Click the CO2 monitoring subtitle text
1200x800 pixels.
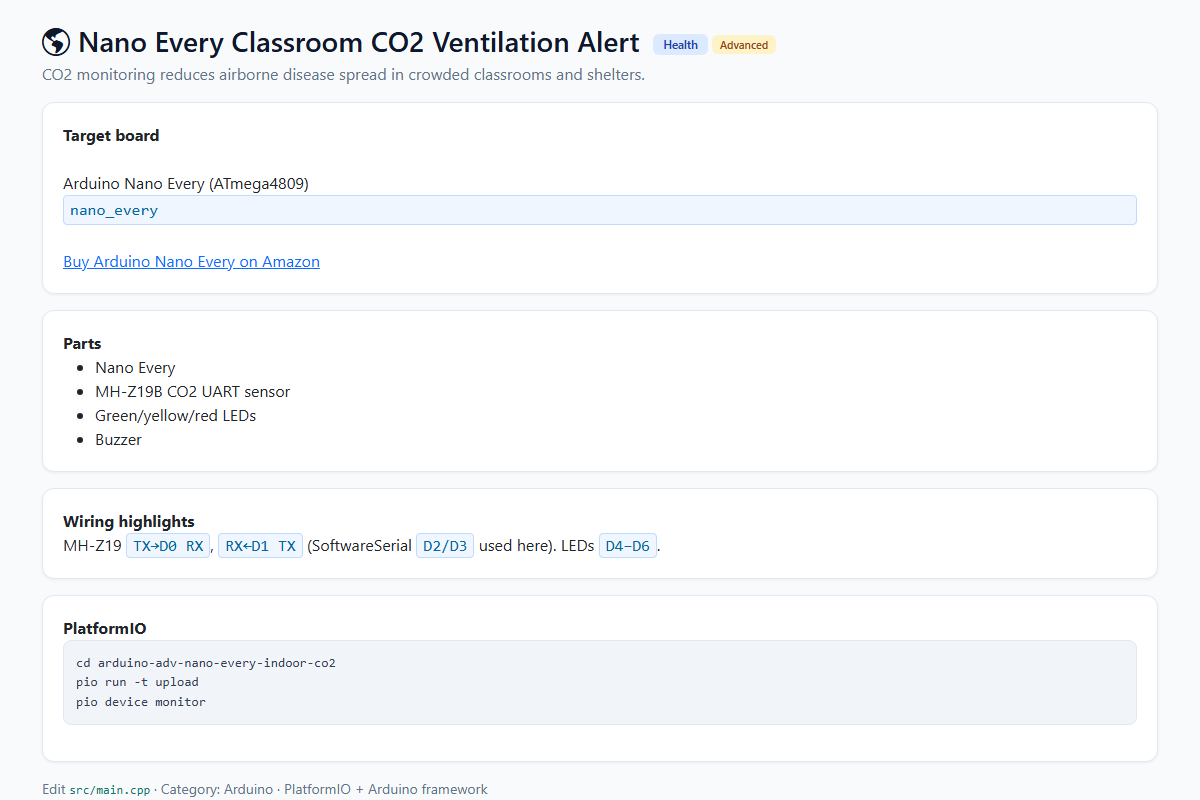click(x=343, y=75)
